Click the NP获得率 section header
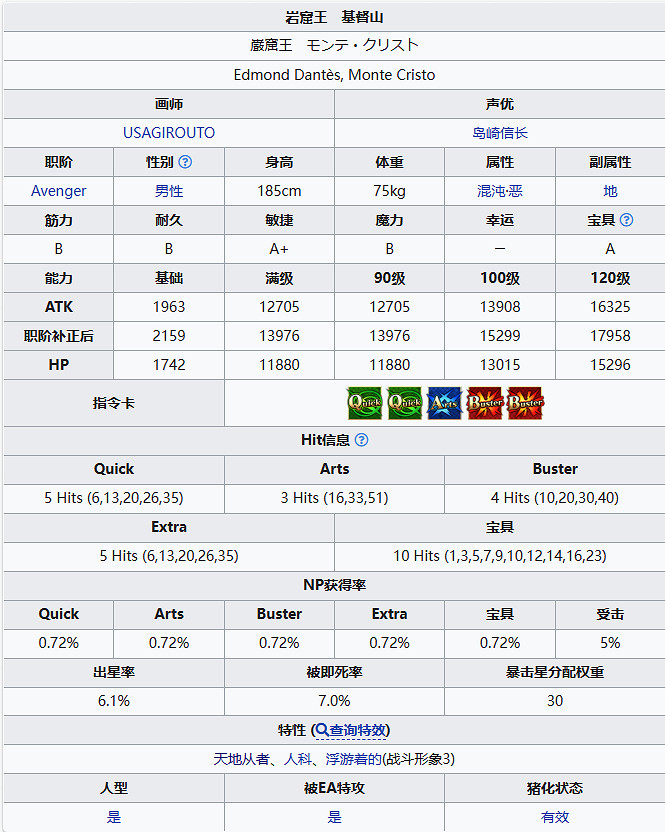Screen dimensions: 665x832 pyautogui.click(x=334, y=585)
